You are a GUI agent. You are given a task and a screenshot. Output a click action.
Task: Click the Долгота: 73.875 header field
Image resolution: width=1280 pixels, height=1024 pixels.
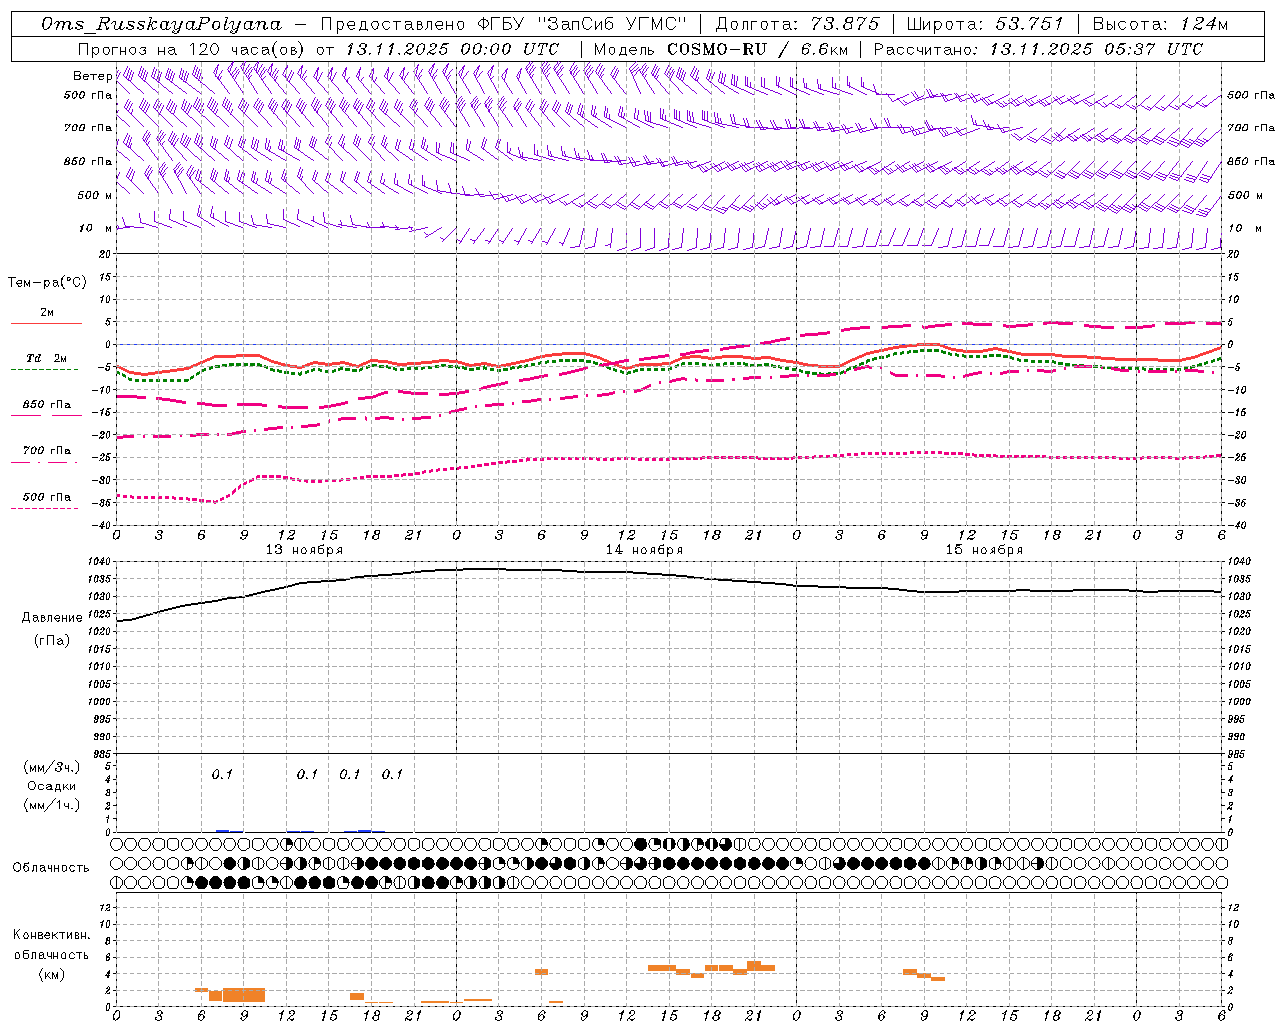(797, 24)
